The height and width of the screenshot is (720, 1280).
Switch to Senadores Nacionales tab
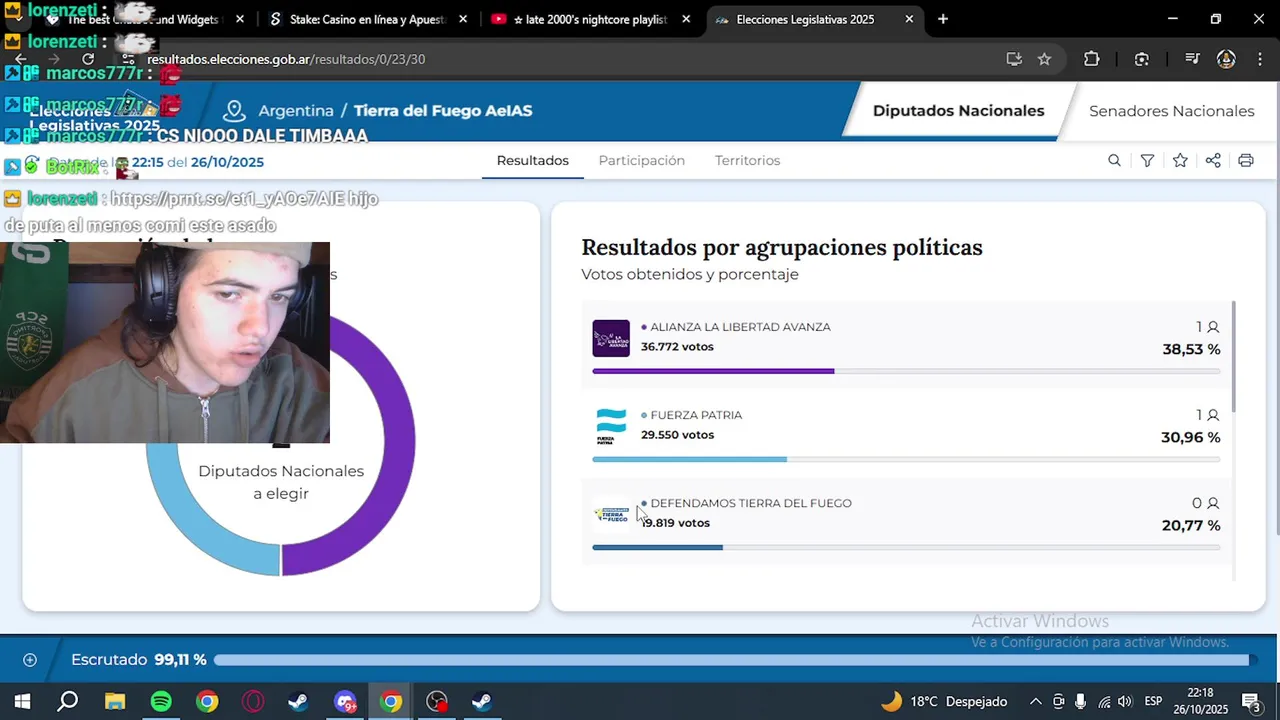pos(1171,111)
